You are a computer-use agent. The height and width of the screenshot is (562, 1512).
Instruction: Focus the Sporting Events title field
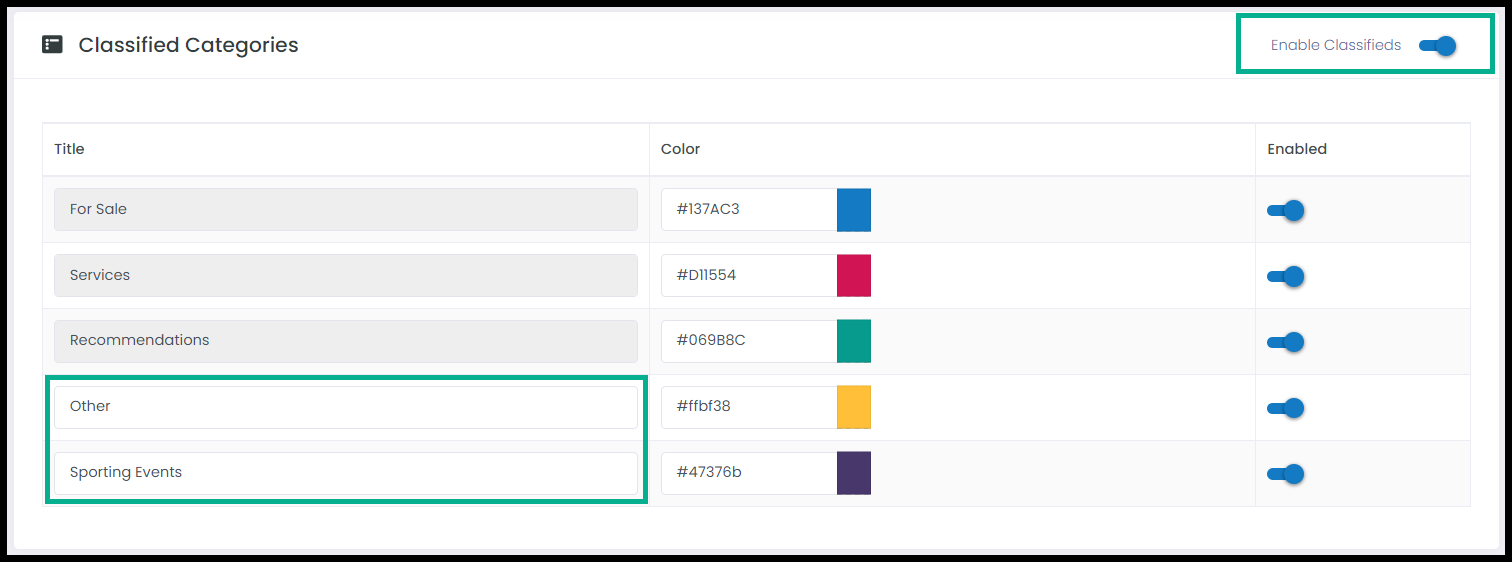tap(346, 473)
